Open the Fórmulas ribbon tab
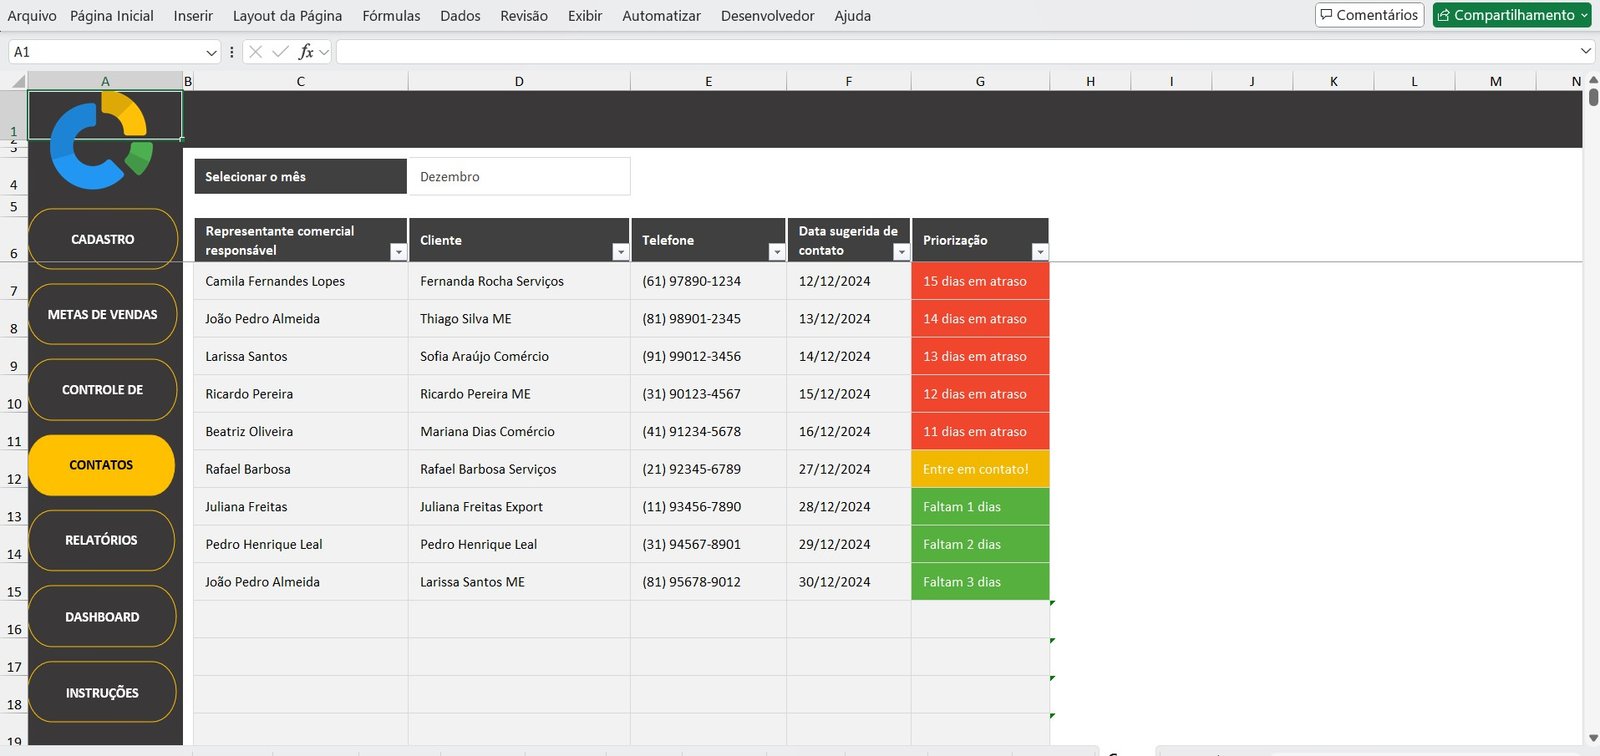This screenshot has height=756, width=1600. [391, 16]
